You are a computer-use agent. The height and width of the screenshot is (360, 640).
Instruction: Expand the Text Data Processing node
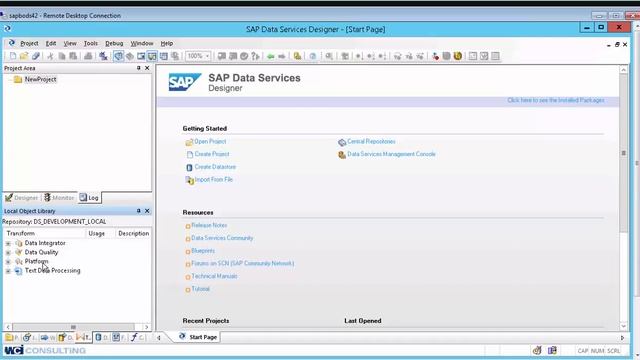pos(8,271)
